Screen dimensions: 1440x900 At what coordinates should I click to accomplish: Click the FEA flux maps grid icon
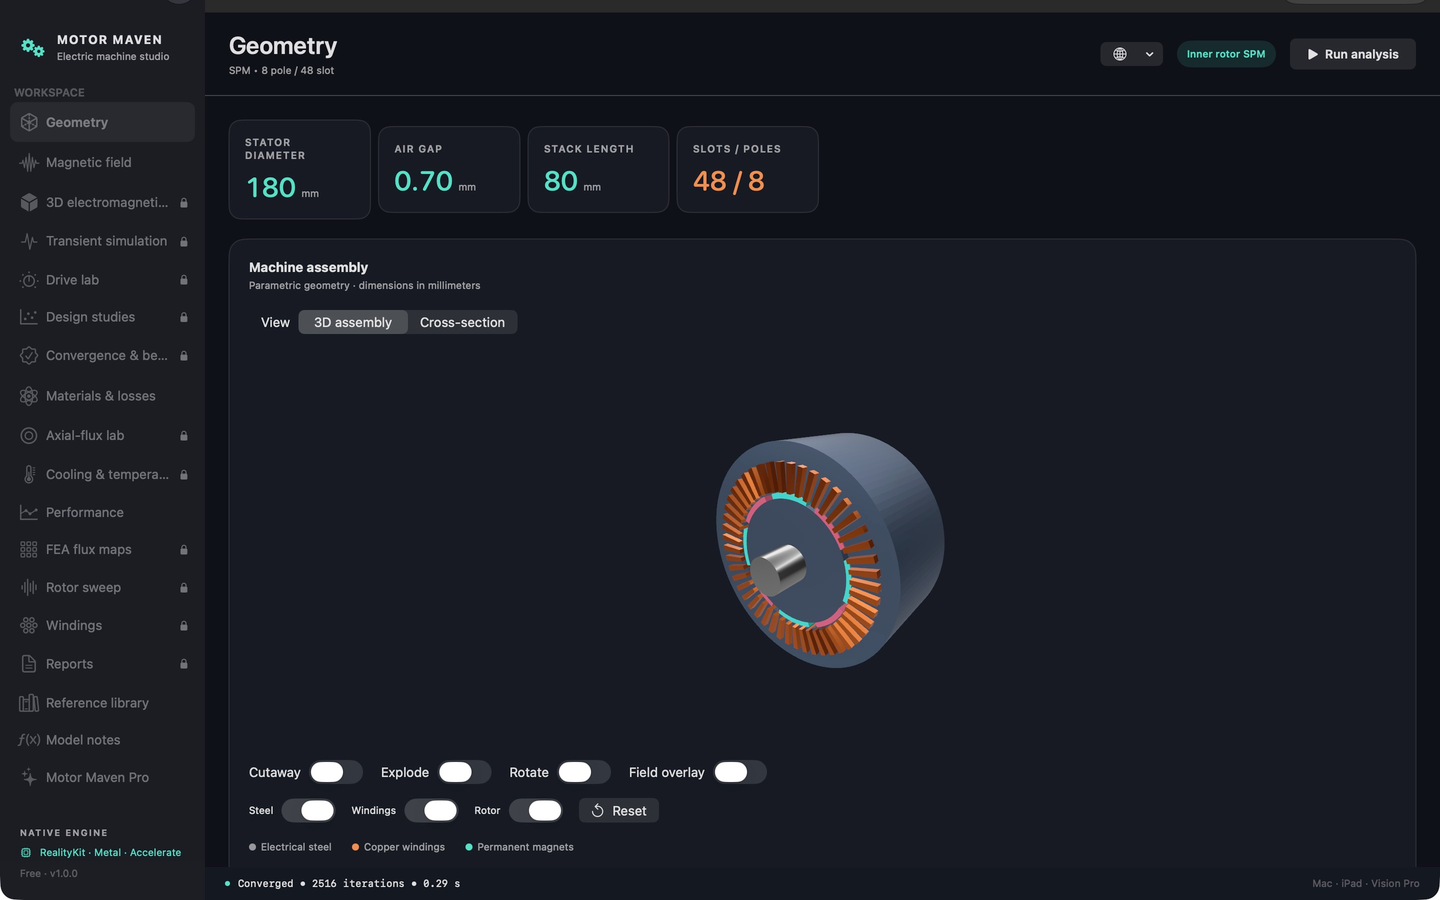29,549
